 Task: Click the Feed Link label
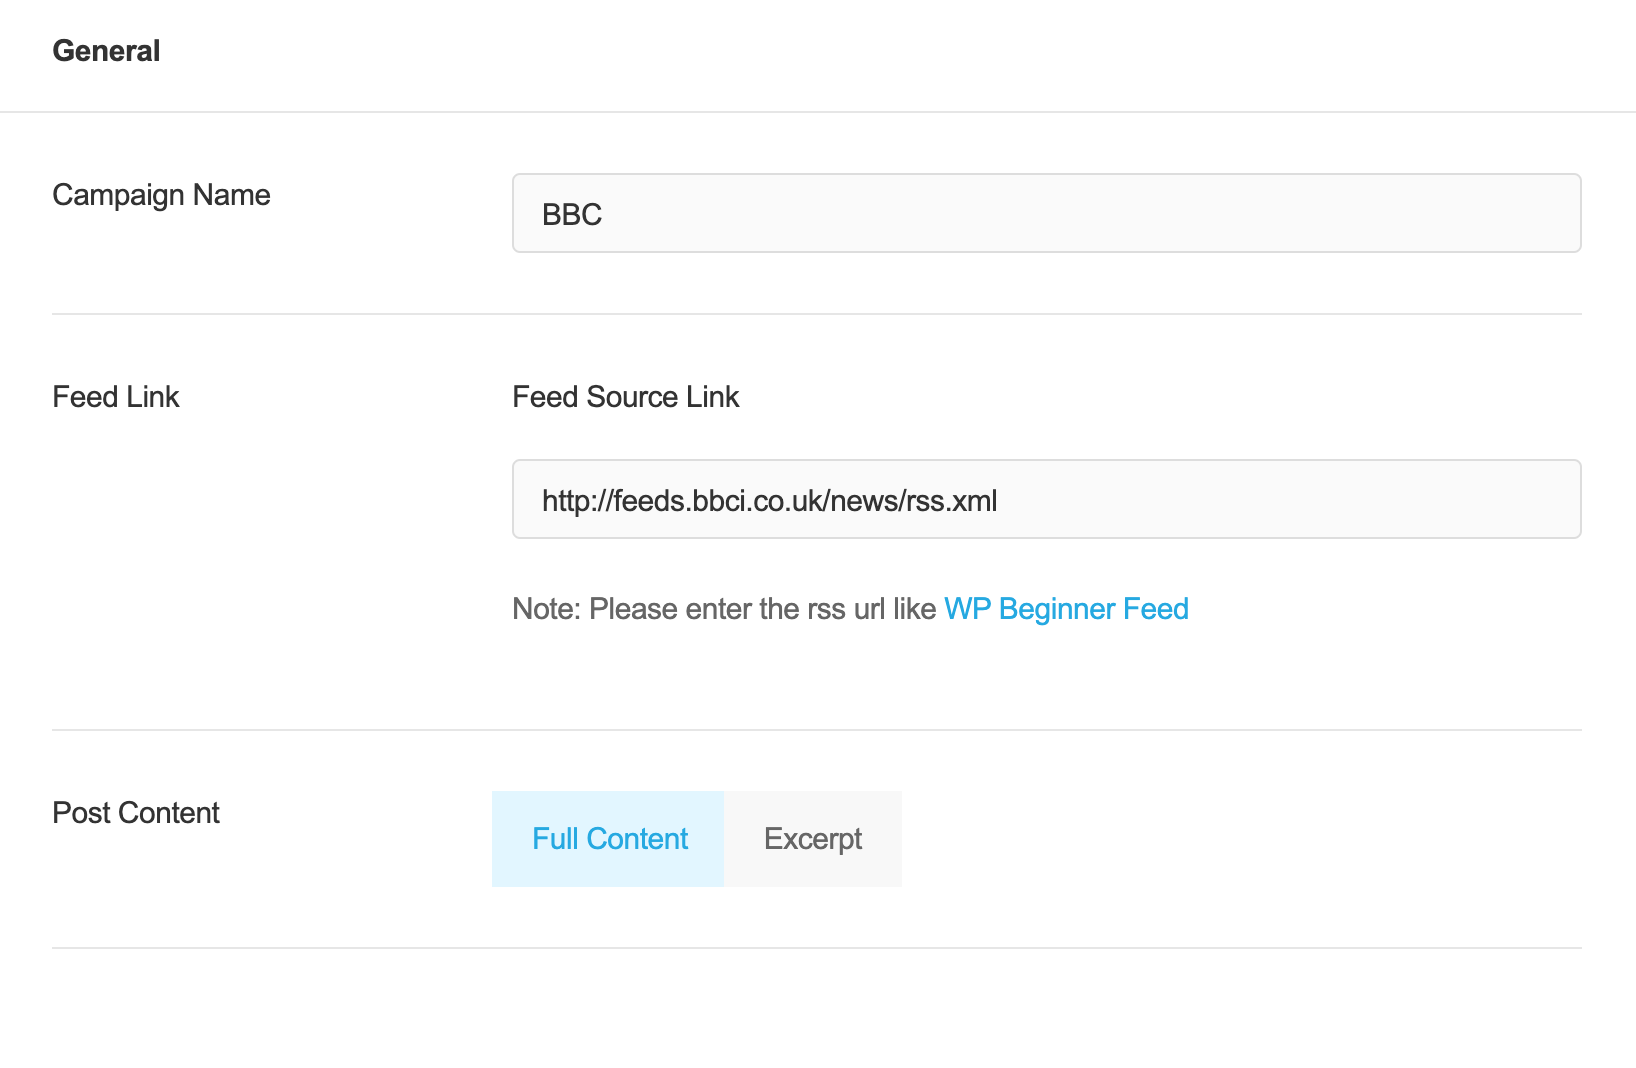[115, 396]
